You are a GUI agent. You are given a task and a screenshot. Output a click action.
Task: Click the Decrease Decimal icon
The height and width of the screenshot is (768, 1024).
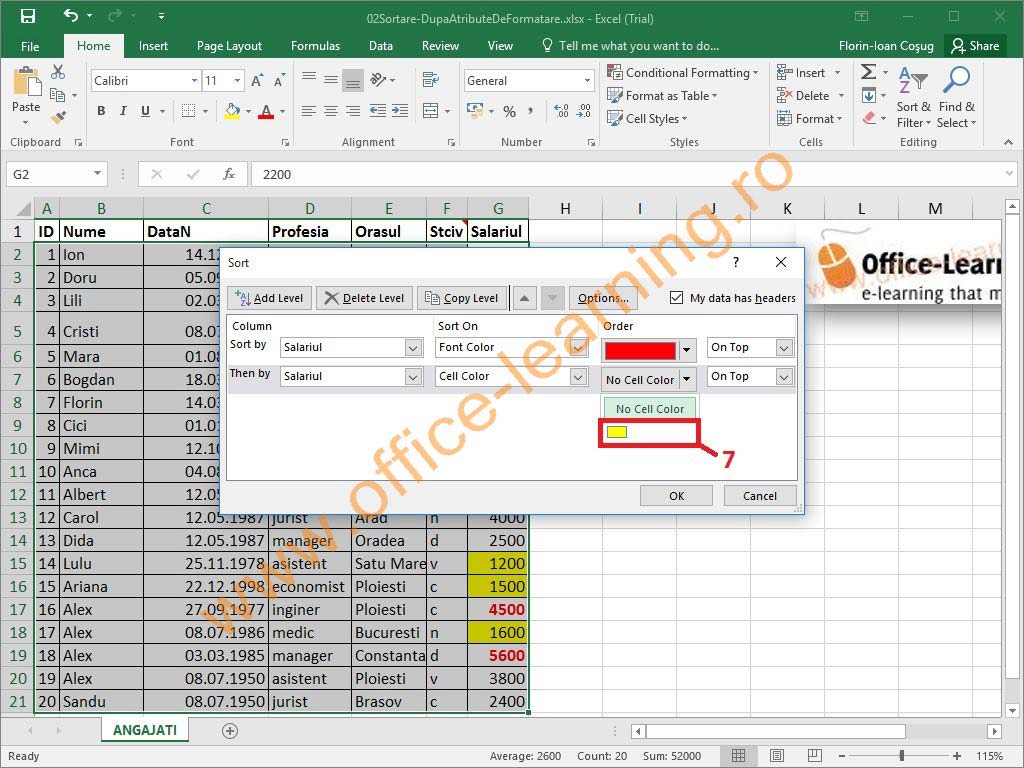pos(584,111)
